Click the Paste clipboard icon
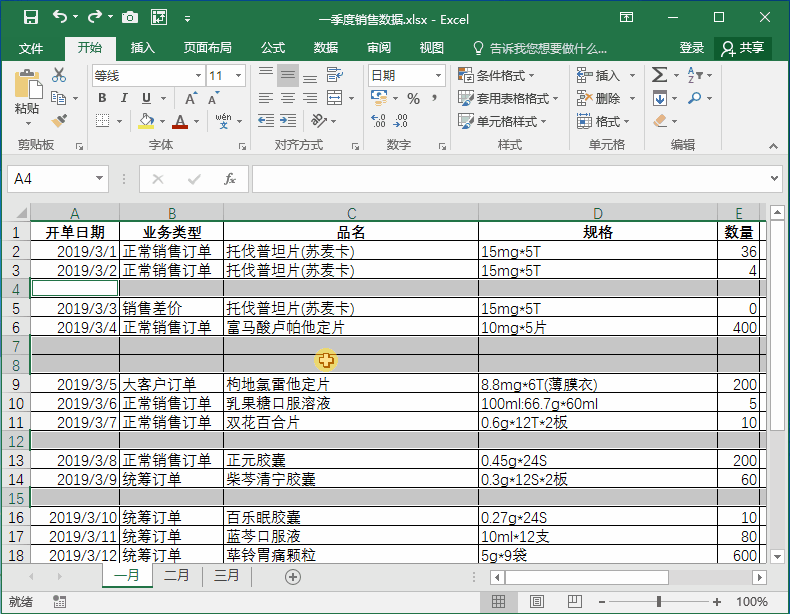Screen dimensions: 790x614 tap(28, 84)
